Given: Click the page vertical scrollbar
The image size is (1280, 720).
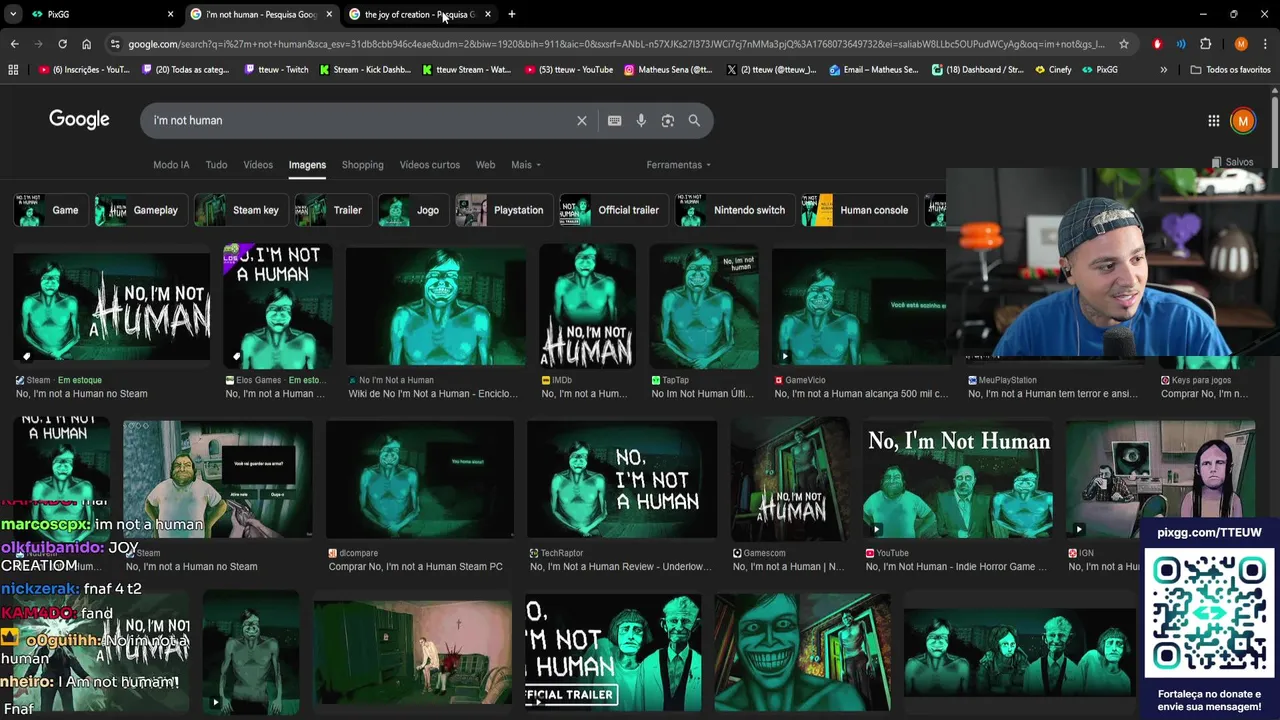Looking at the screenshot, I should [x=1275, y=130].
